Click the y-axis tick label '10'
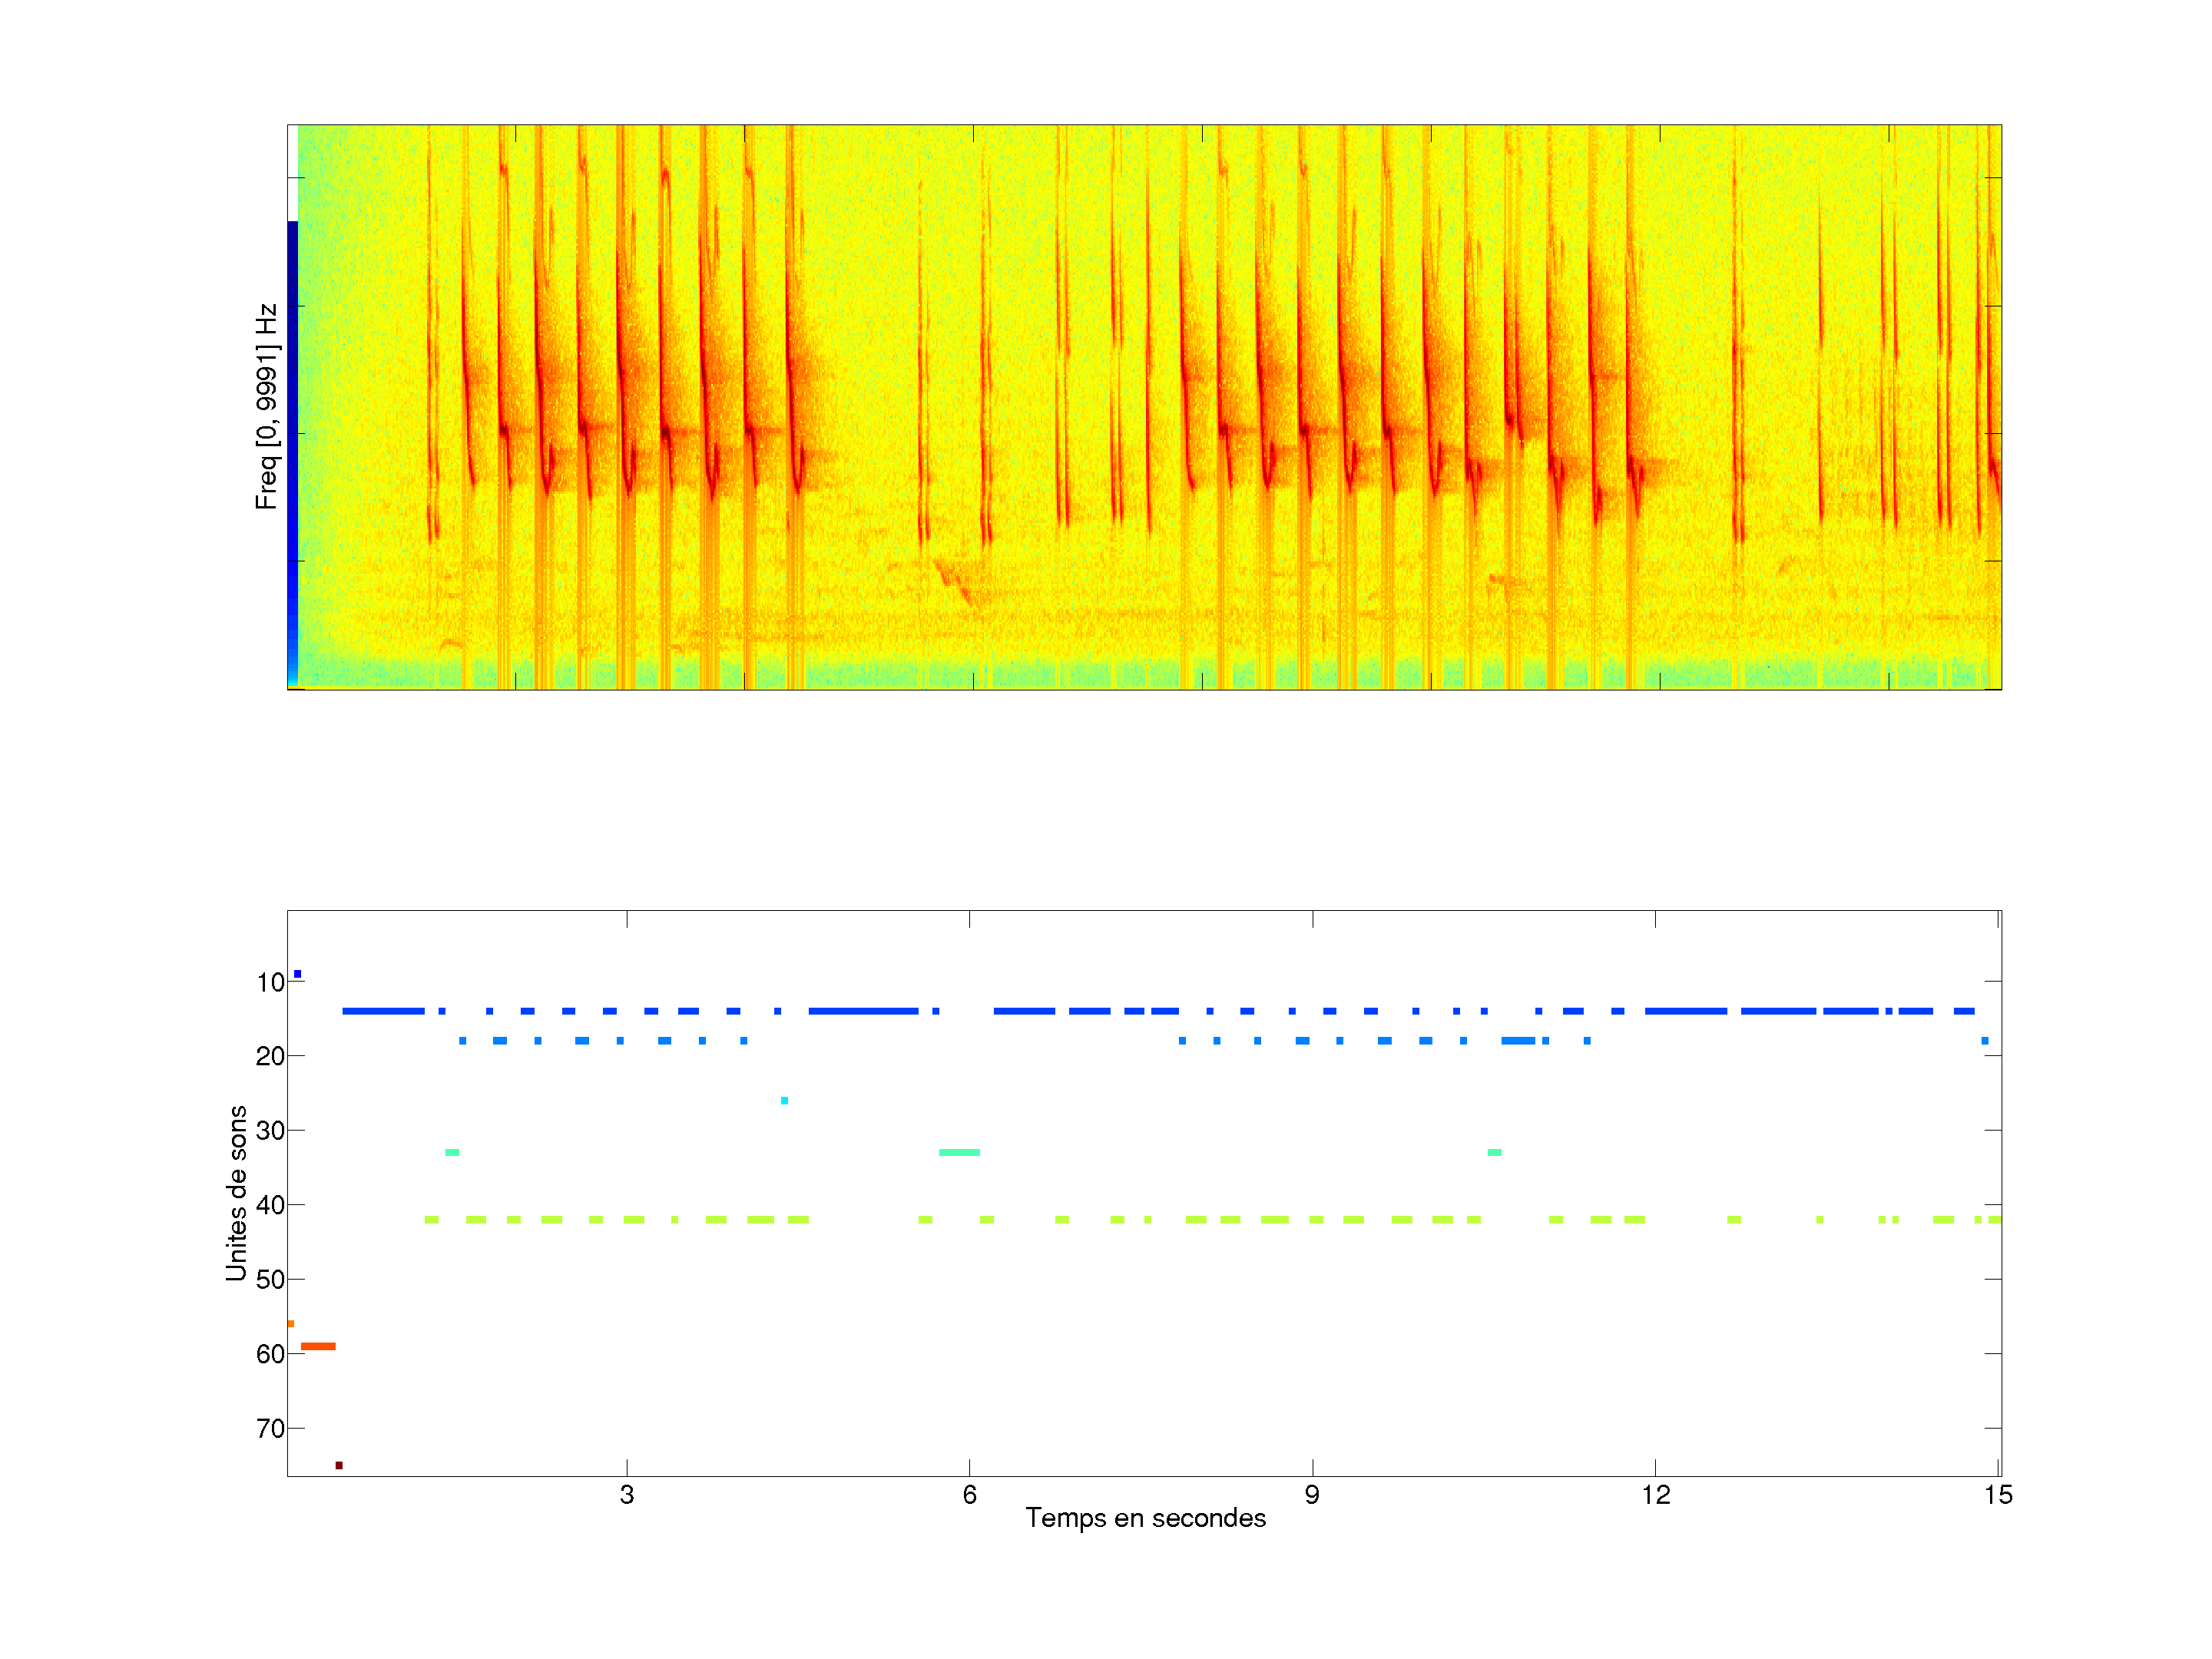The height and width of the screenshot is (1659, 2212). [x=270, y=982]
